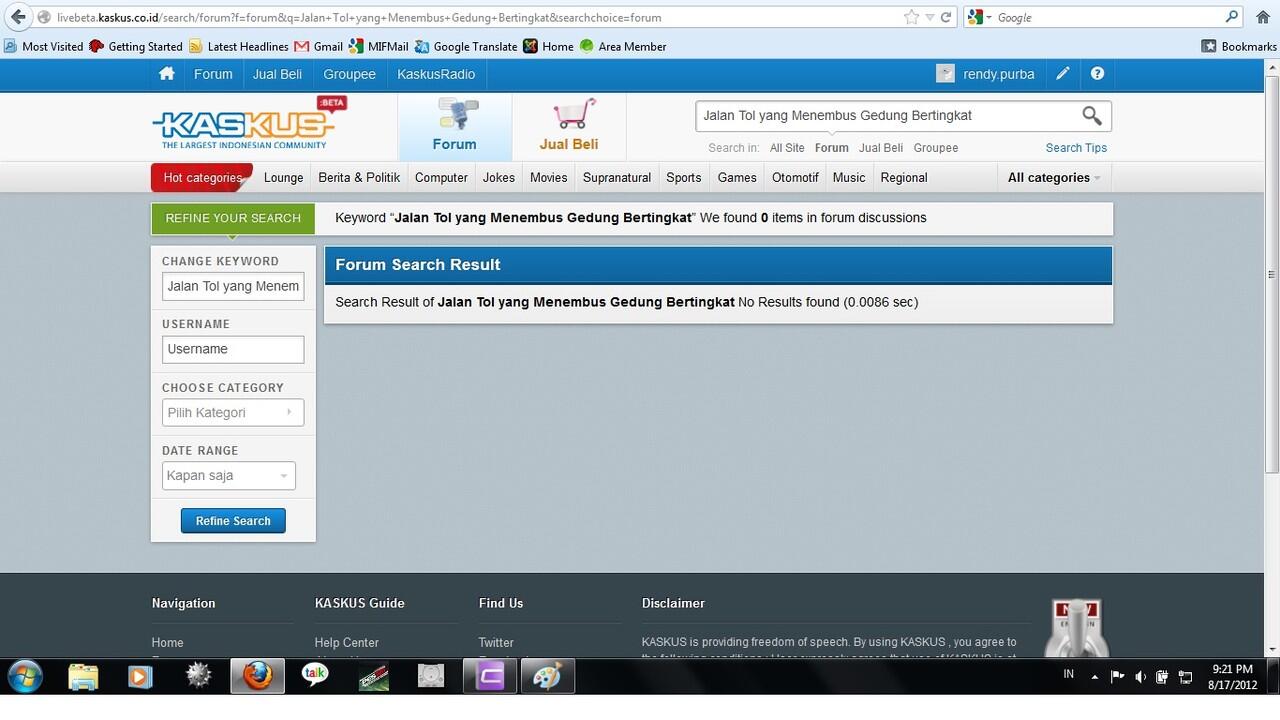This screenshot has height=720, width=1280.
Task: Open the Google search engine dropdown
Action: (x=979, y=17)
